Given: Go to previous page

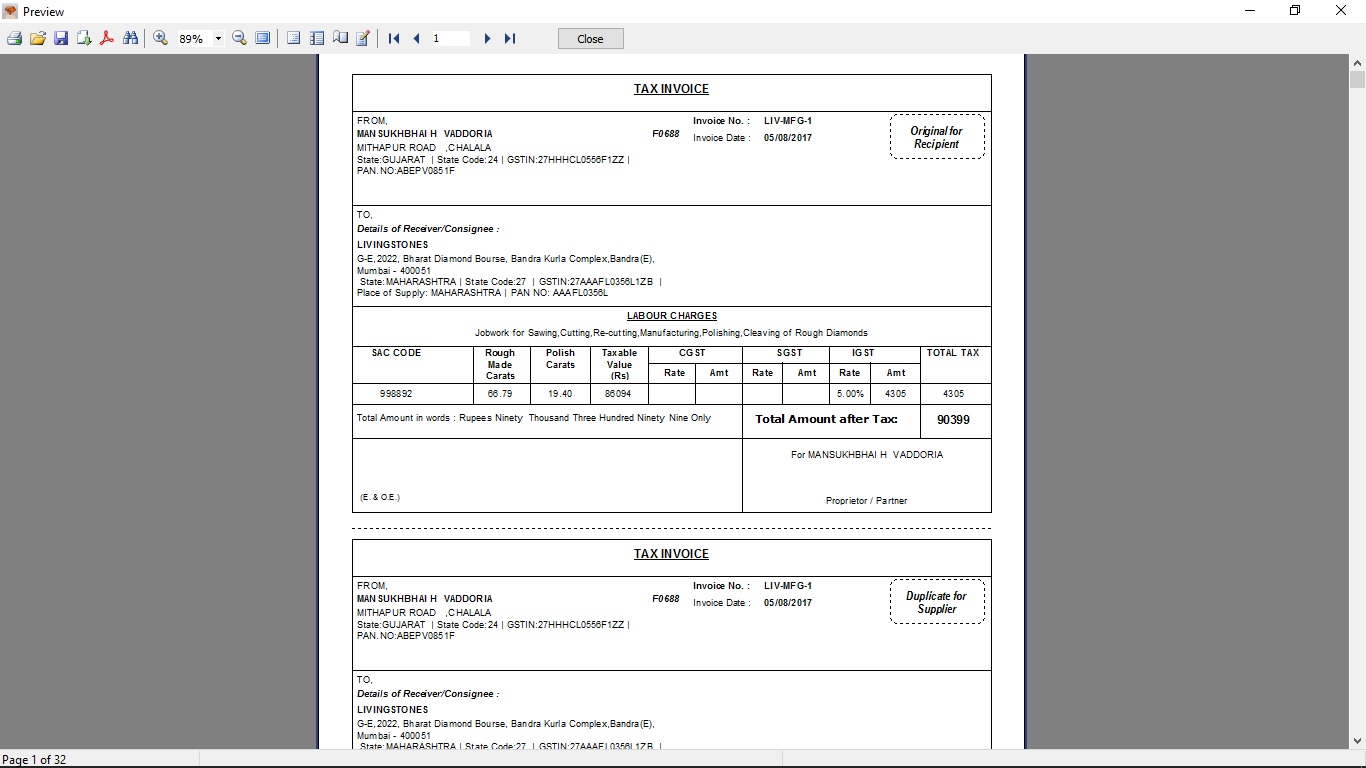Looking at the screenshot, I should pos(416,39).
